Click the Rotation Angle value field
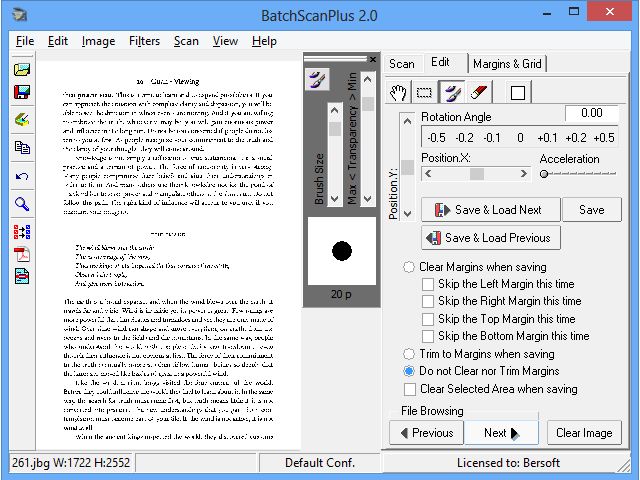The image size is (640, 480). click(x=591, y=113)
